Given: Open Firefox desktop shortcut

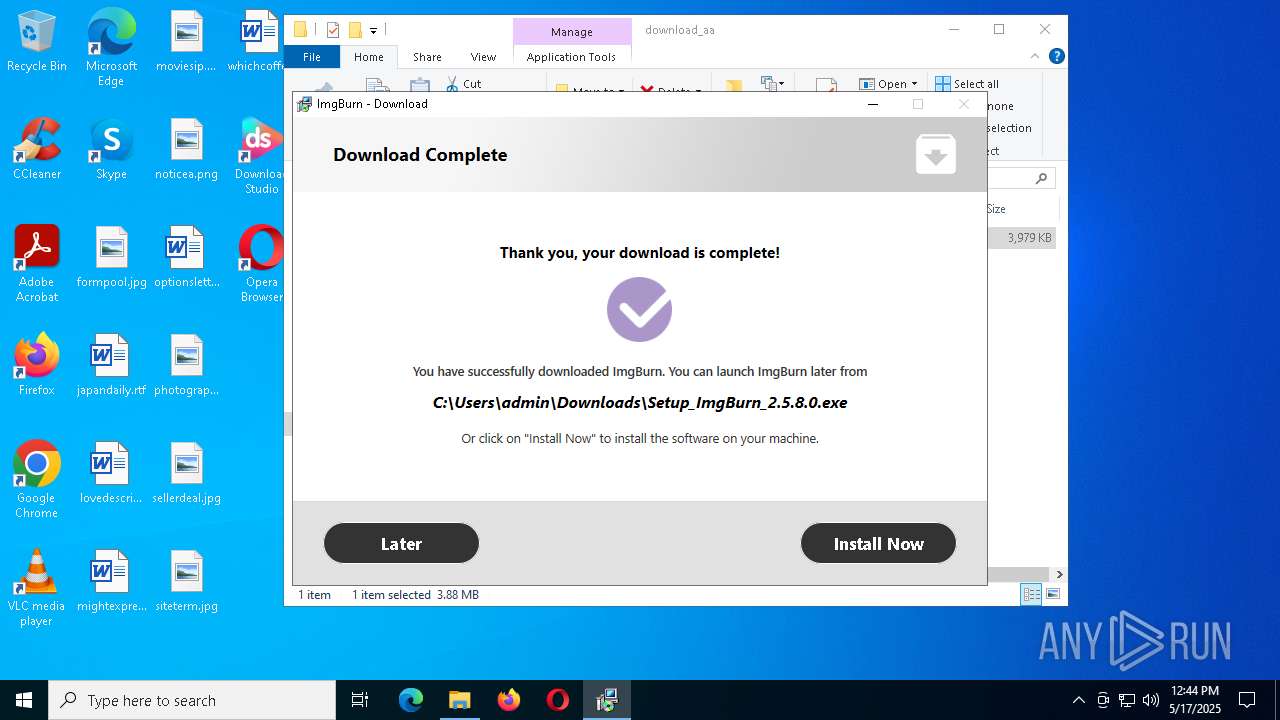Looking at the screenshot, I should click(37, 366).
